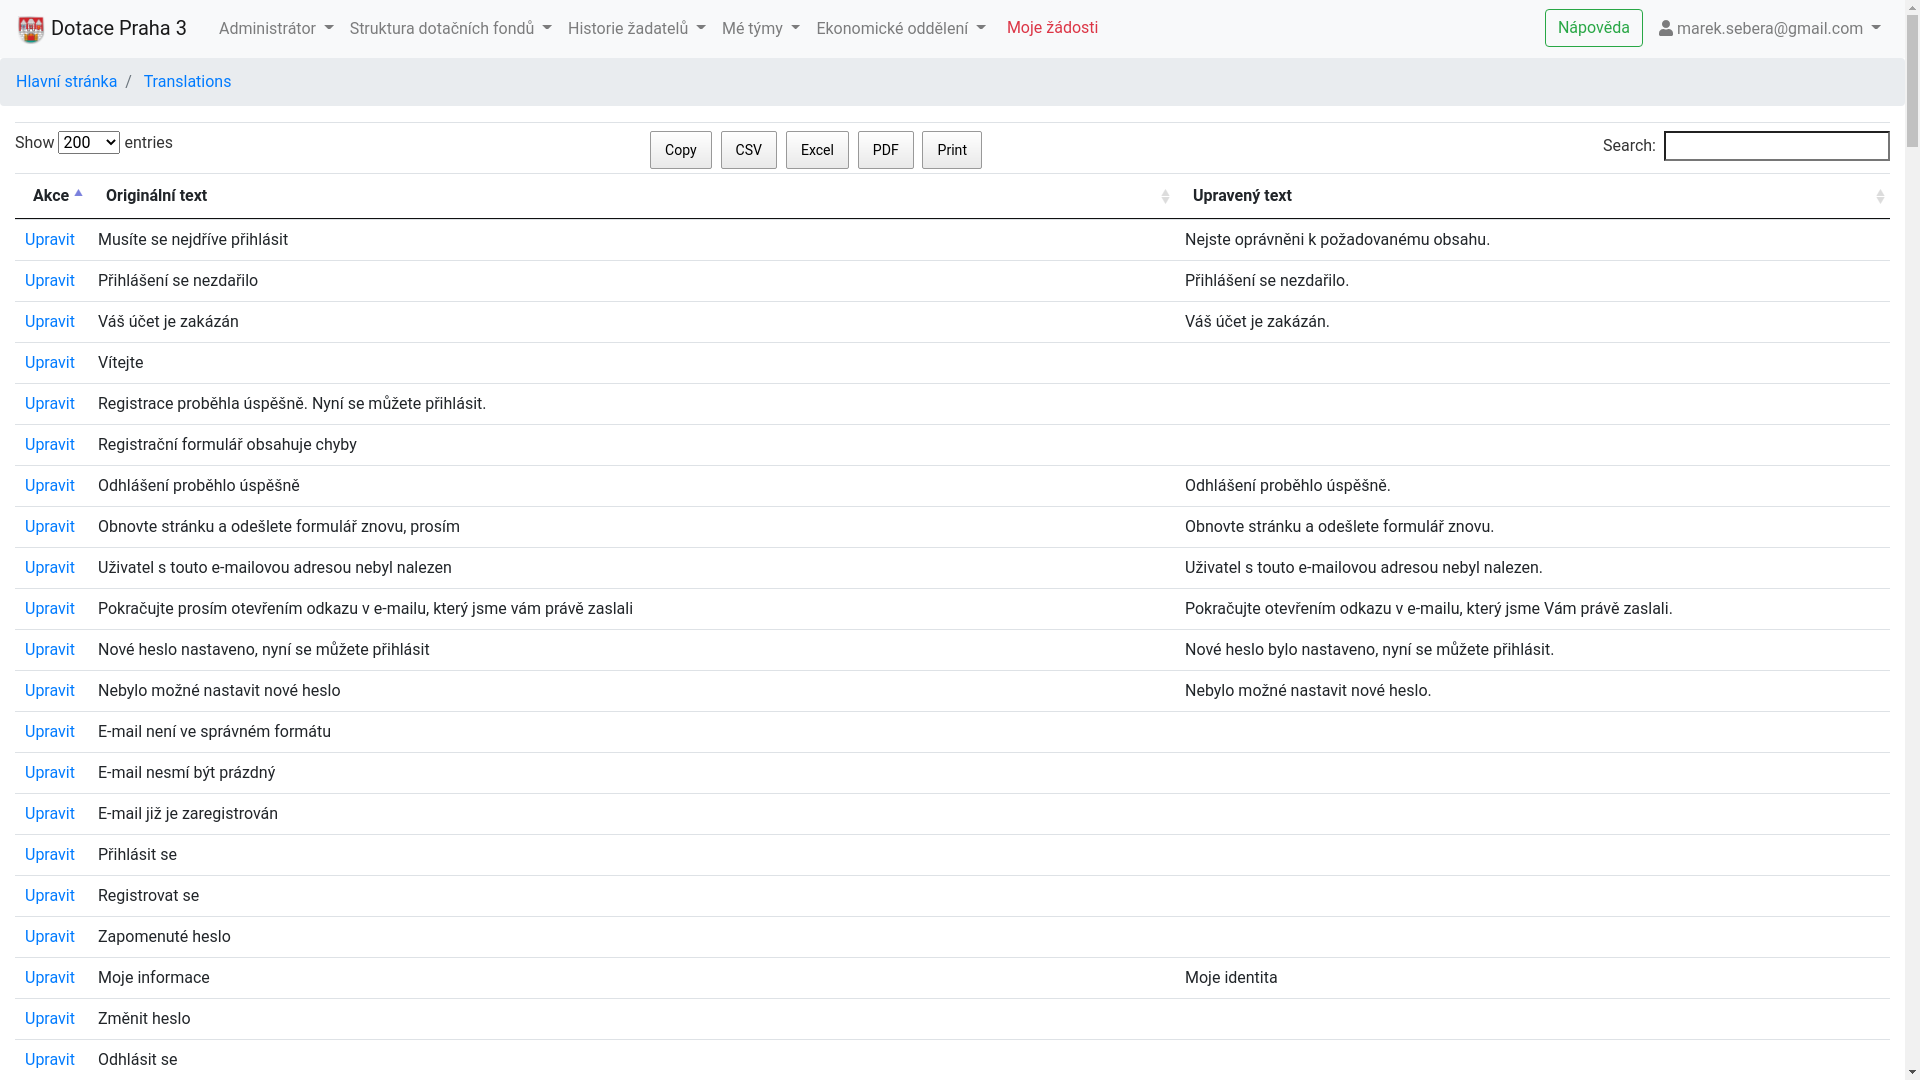Sort the Upravený text column
Viewport: 1920px width, 1080px height.
click(x=1880, y=196)
